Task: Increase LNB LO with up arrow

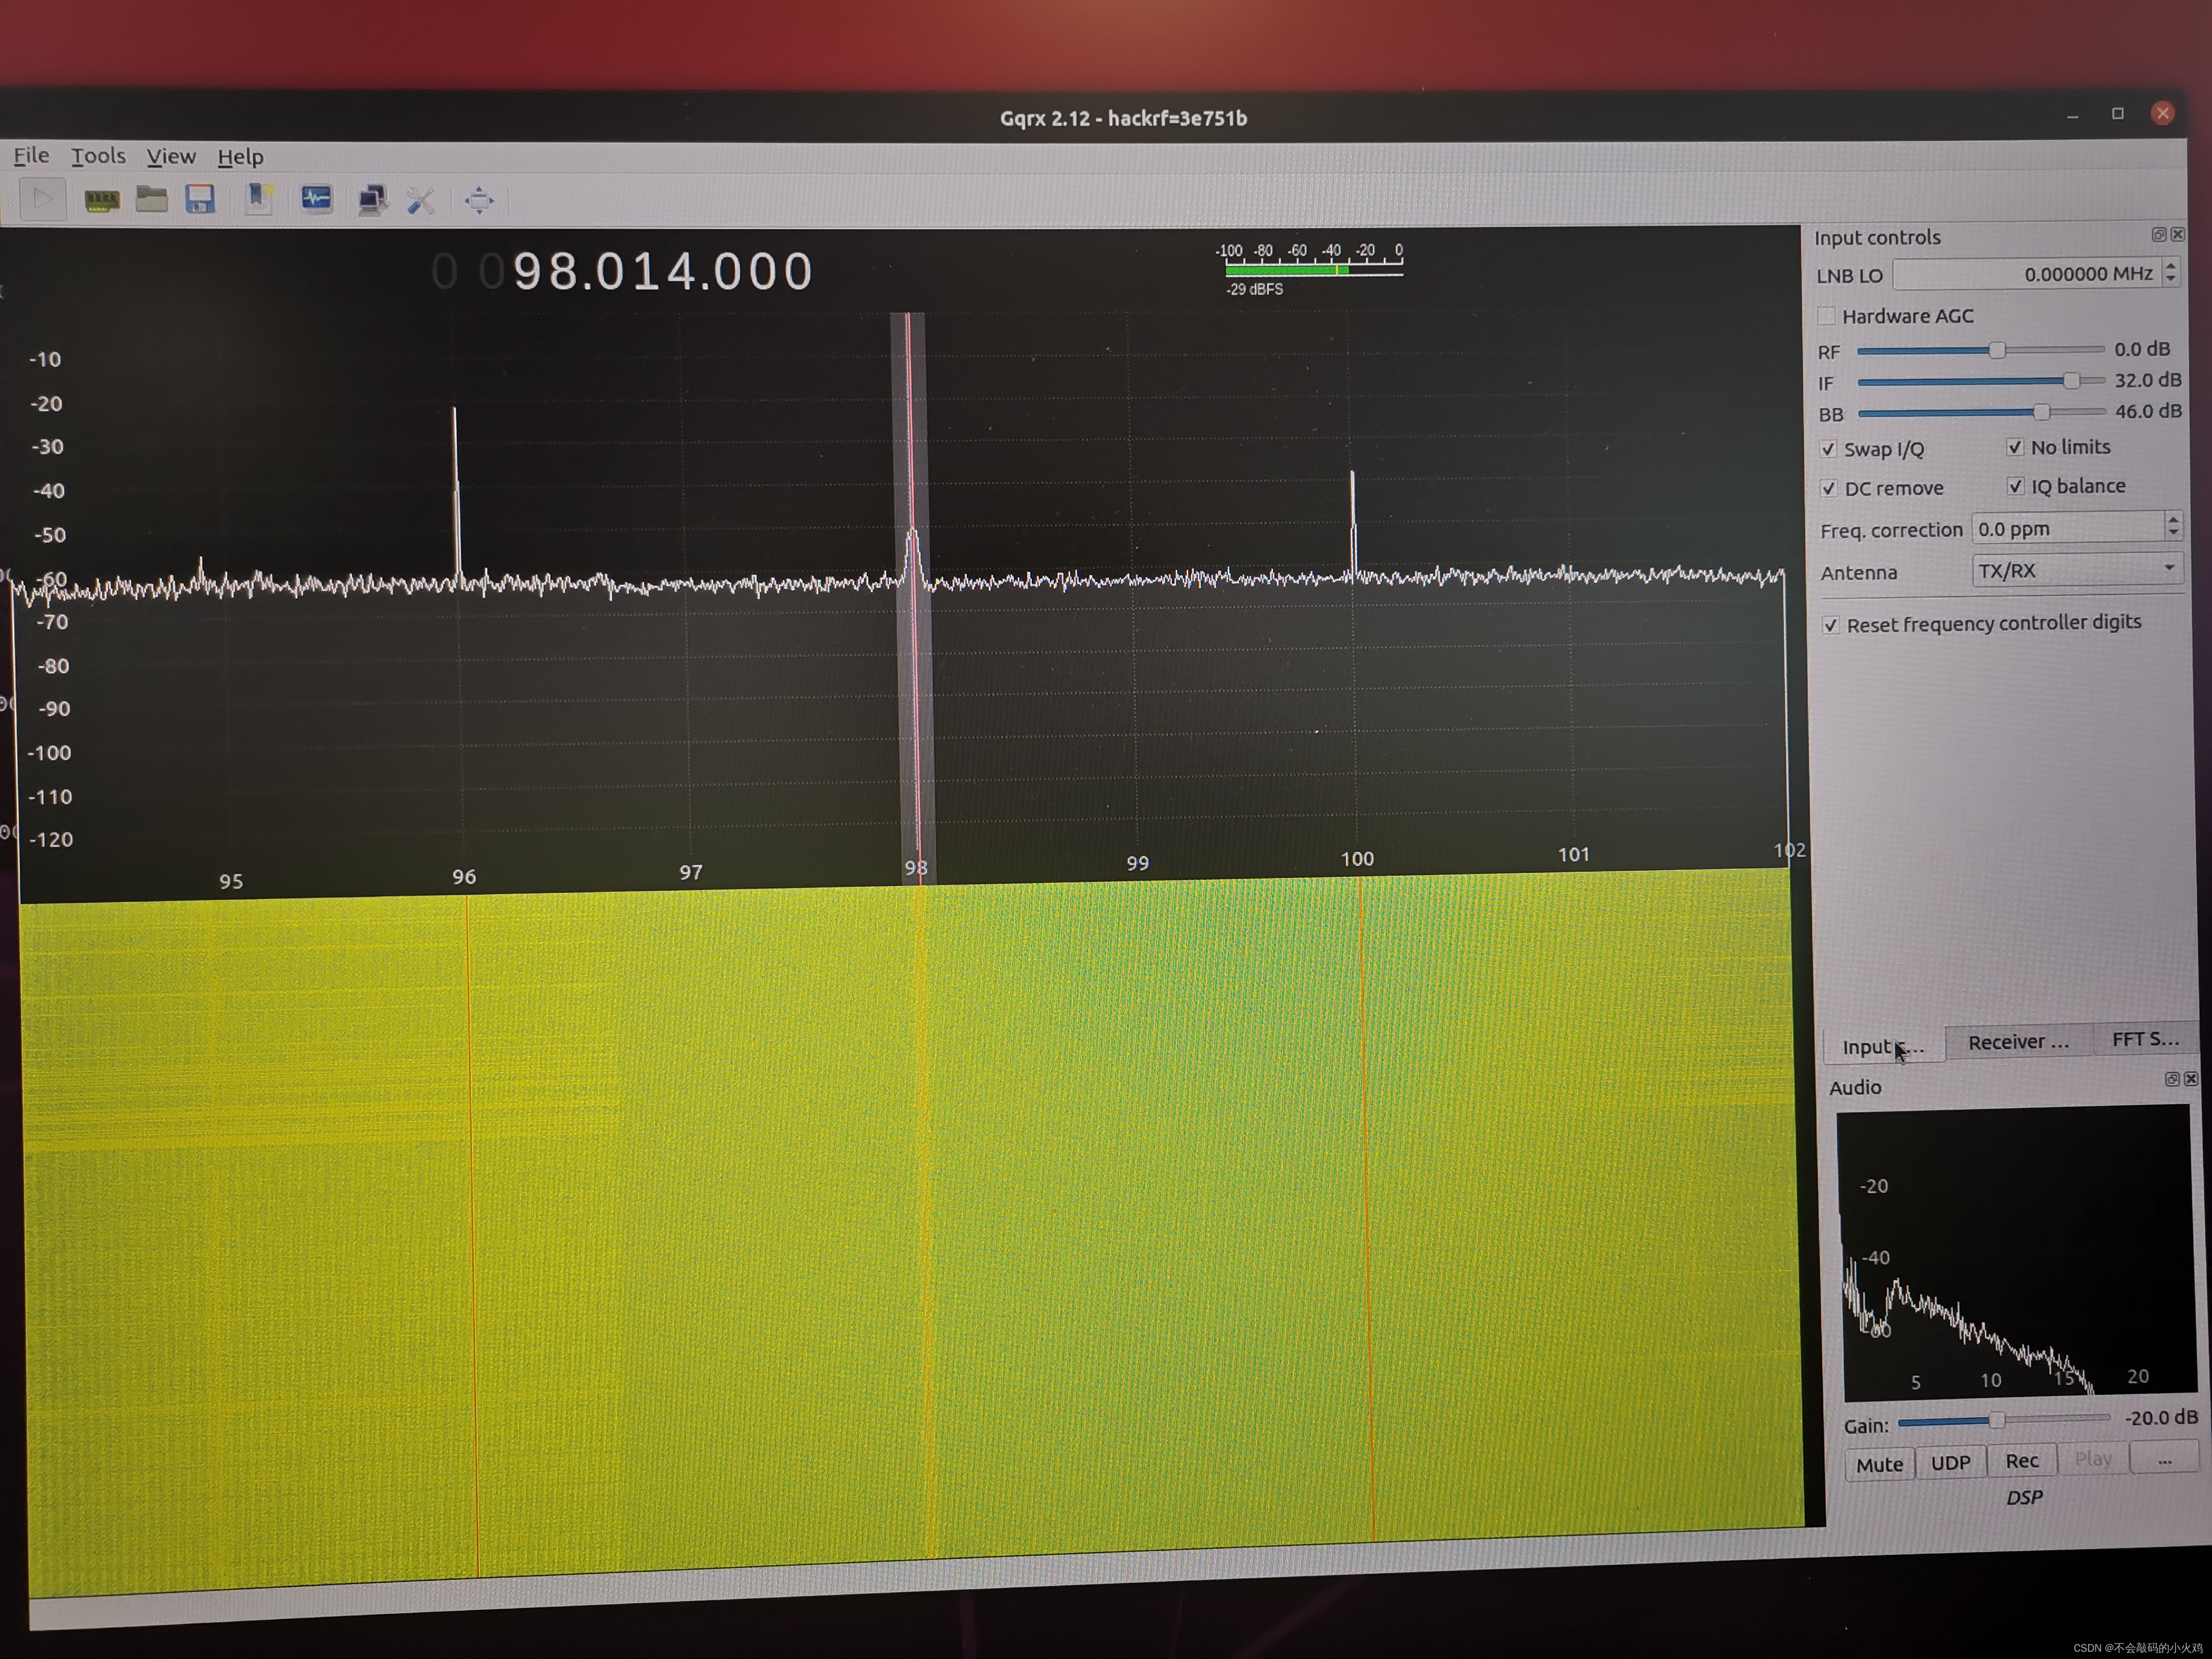Action: [2170, 265]
